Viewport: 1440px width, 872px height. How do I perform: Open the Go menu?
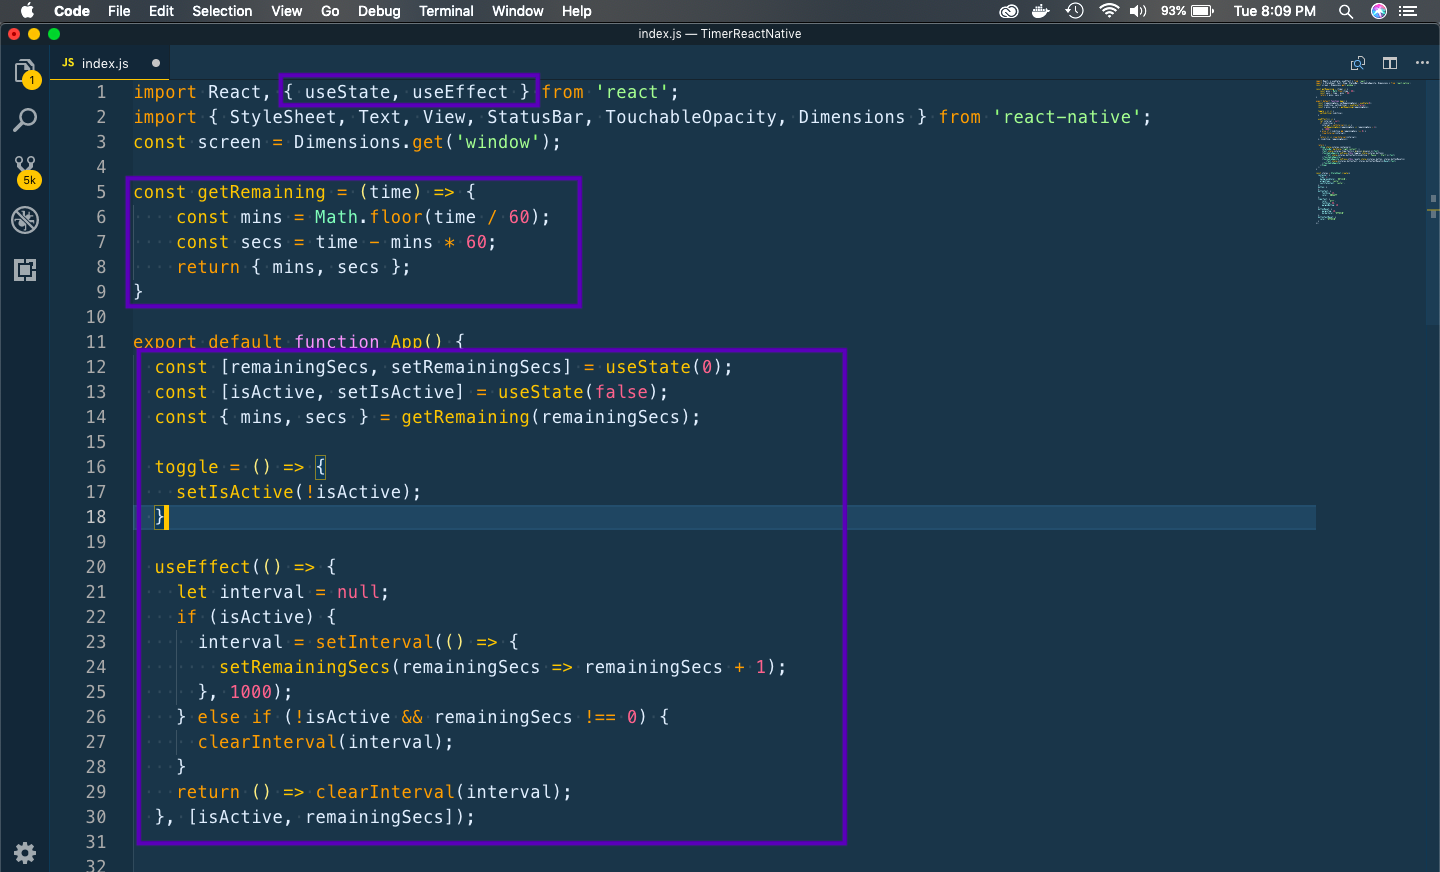(330, 11)
